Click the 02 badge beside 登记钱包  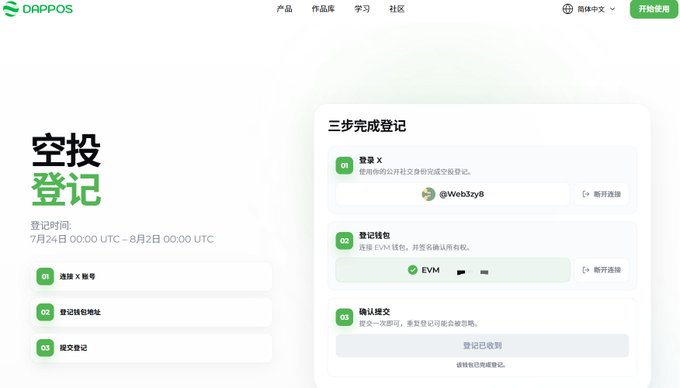(344, 241)
